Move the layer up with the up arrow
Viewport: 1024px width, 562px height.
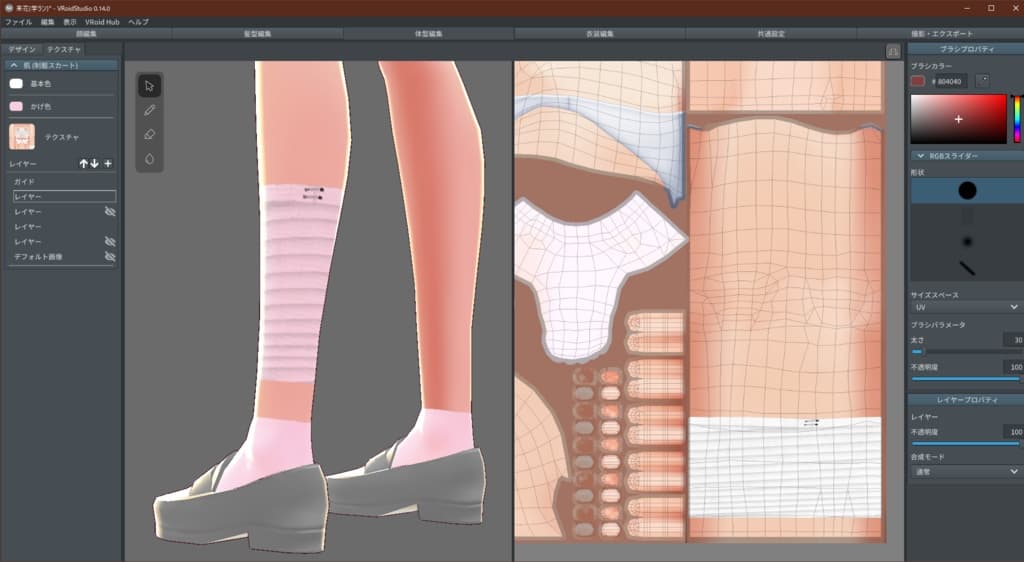(x=84, y=163)
